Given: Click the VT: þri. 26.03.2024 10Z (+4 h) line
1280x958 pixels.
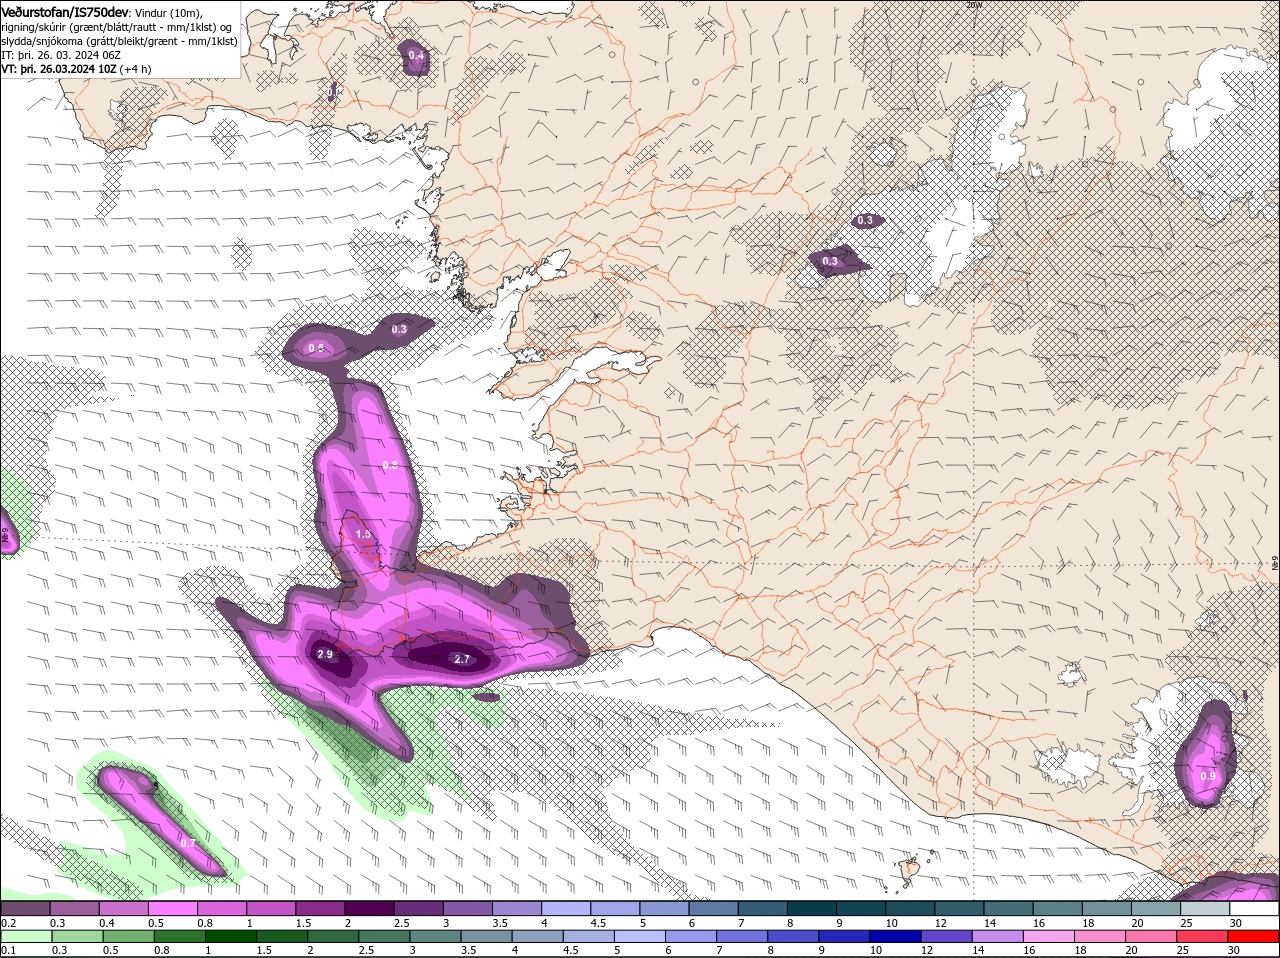Looking at the screenshot, I should [x=76, y=69].
